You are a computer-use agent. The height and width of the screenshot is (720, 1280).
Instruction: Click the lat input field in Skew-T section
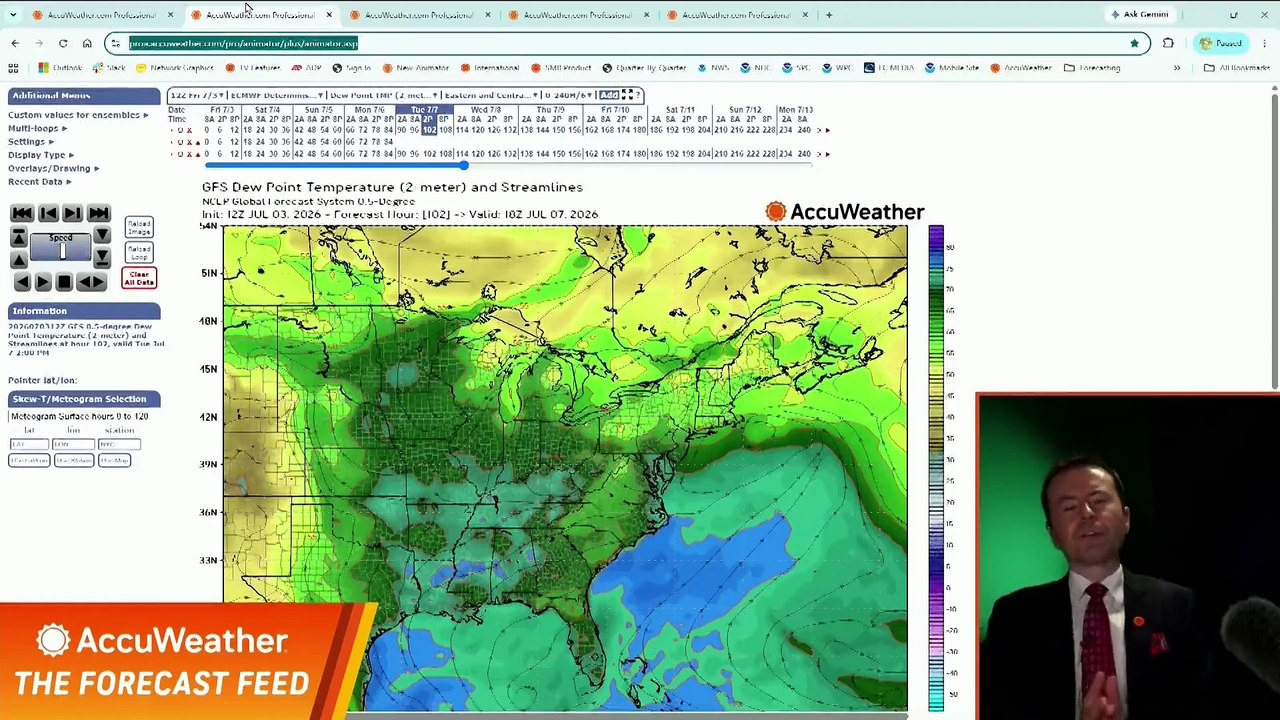click(29, 444)
